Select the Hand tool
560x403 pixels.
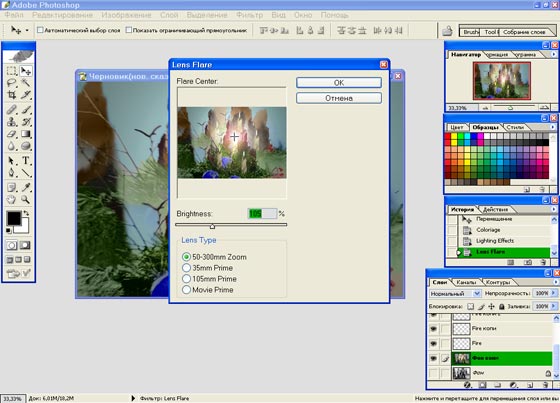point(11,199)
